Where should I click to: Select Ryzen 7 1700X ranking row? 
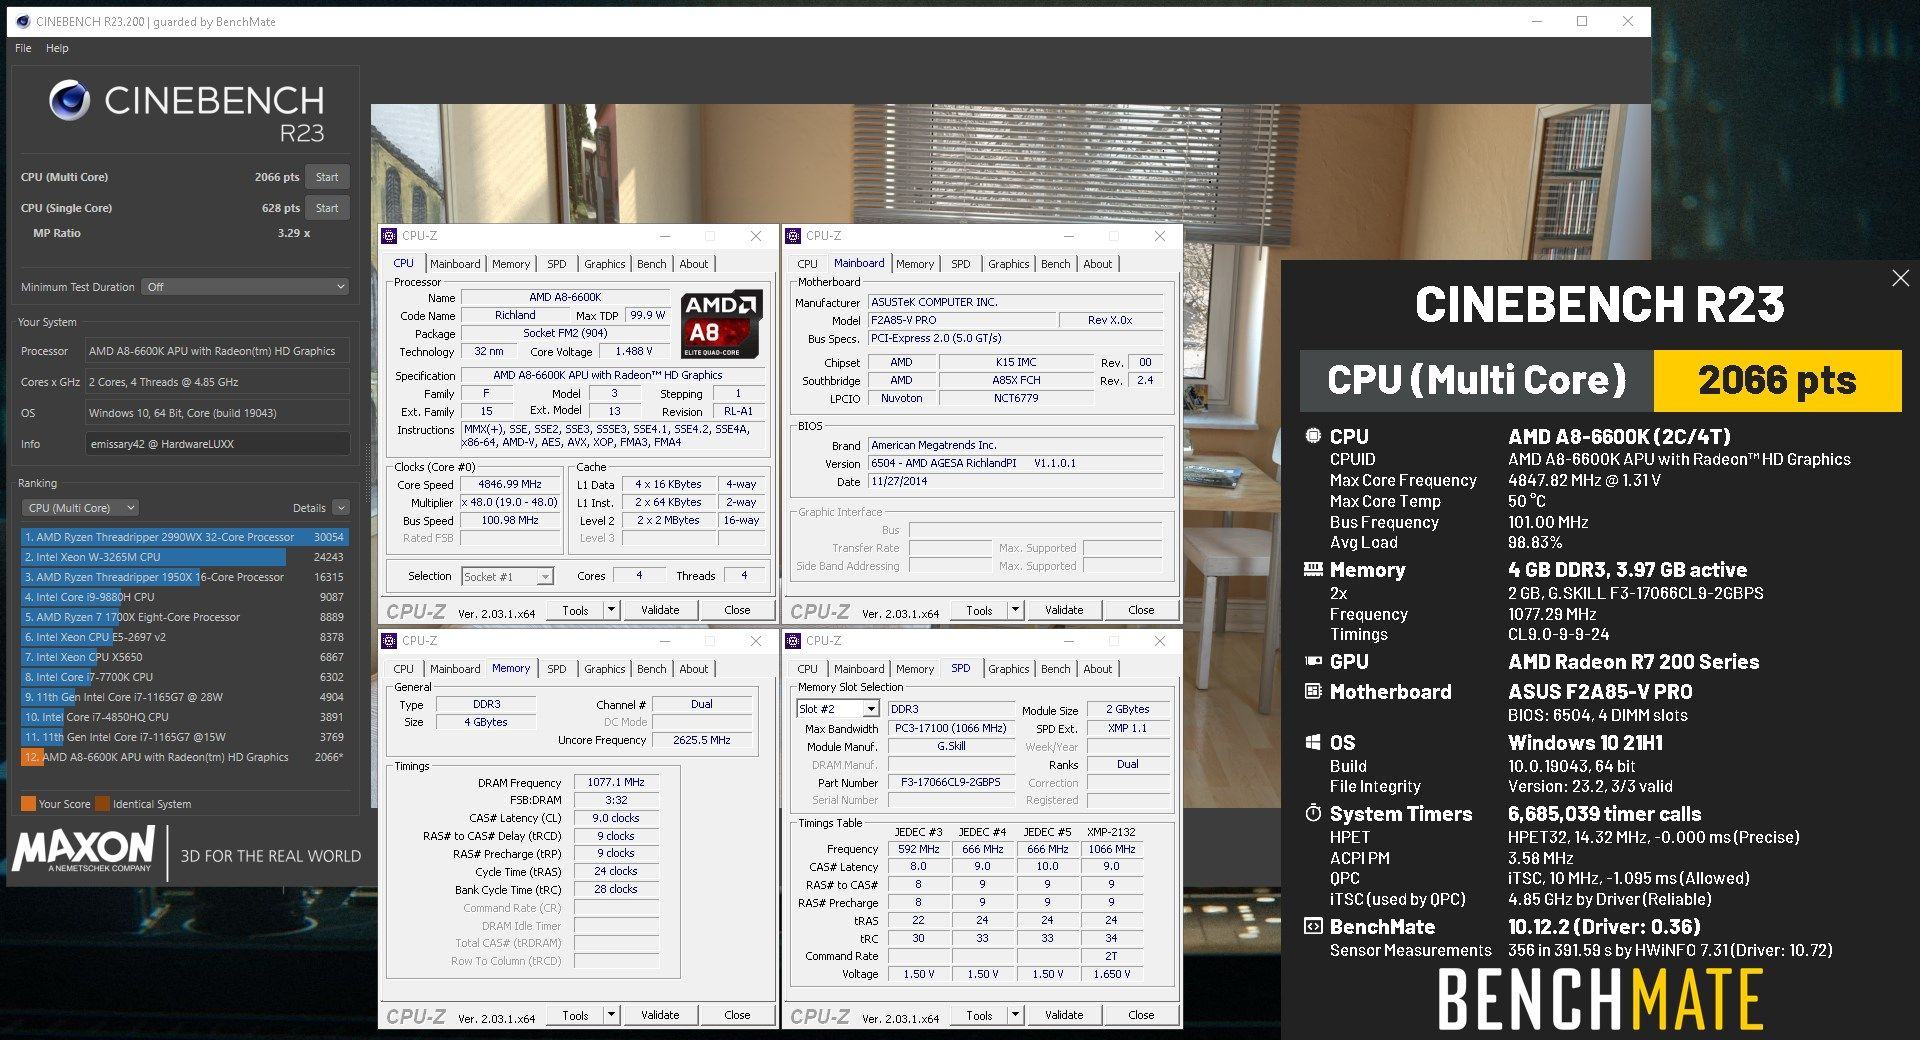pyautogui.click(x=184, y=617)
